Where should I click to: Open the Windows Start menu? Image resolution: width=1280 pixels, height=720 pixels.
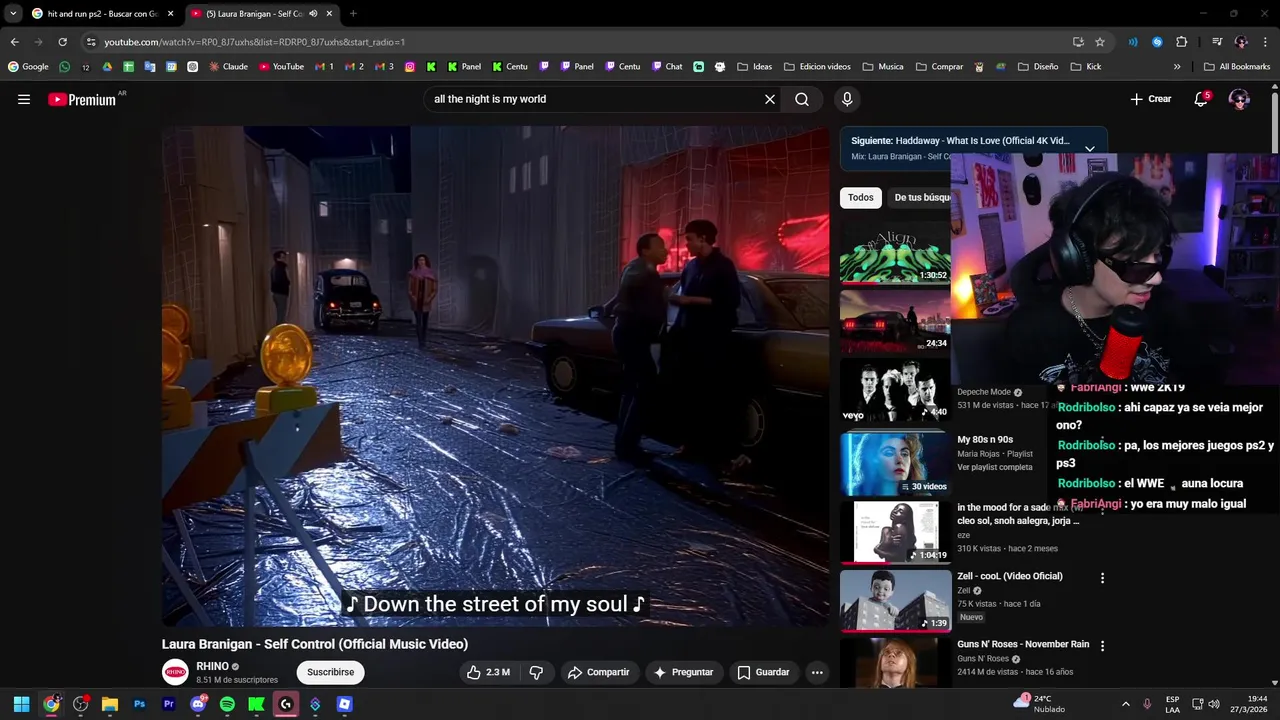pos(21,704)
